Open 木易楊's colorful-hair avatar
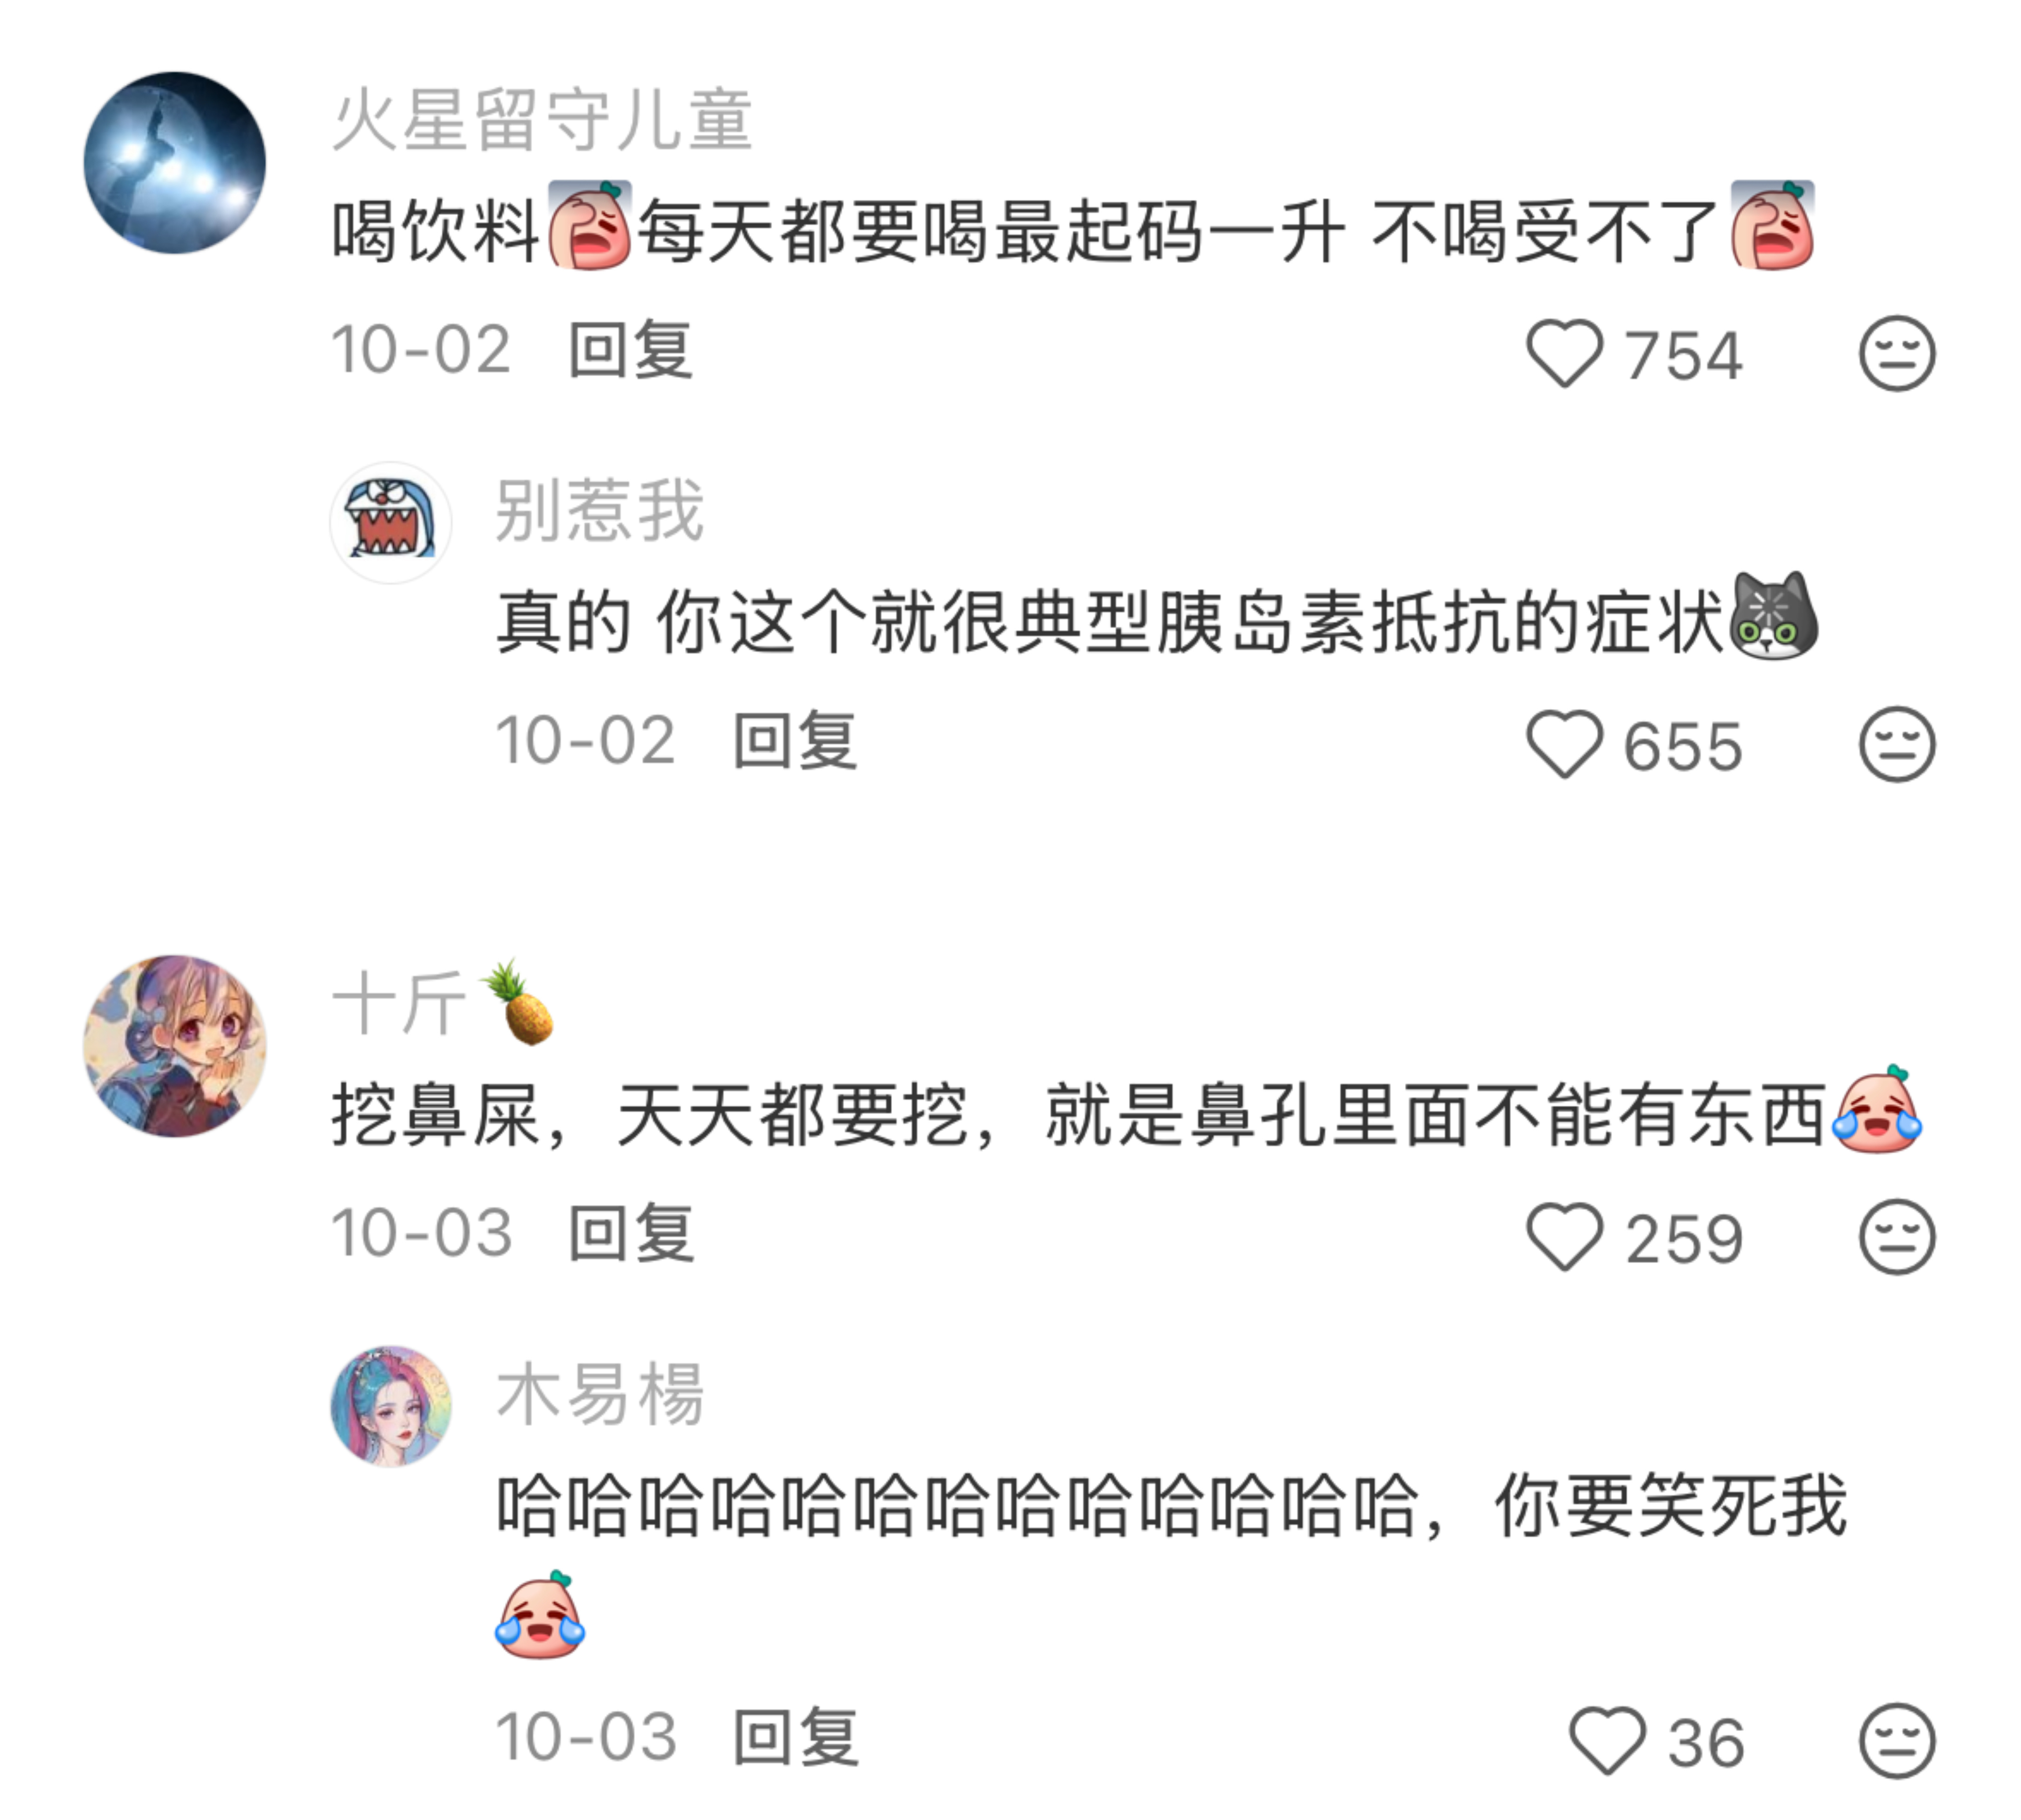 390,1406
